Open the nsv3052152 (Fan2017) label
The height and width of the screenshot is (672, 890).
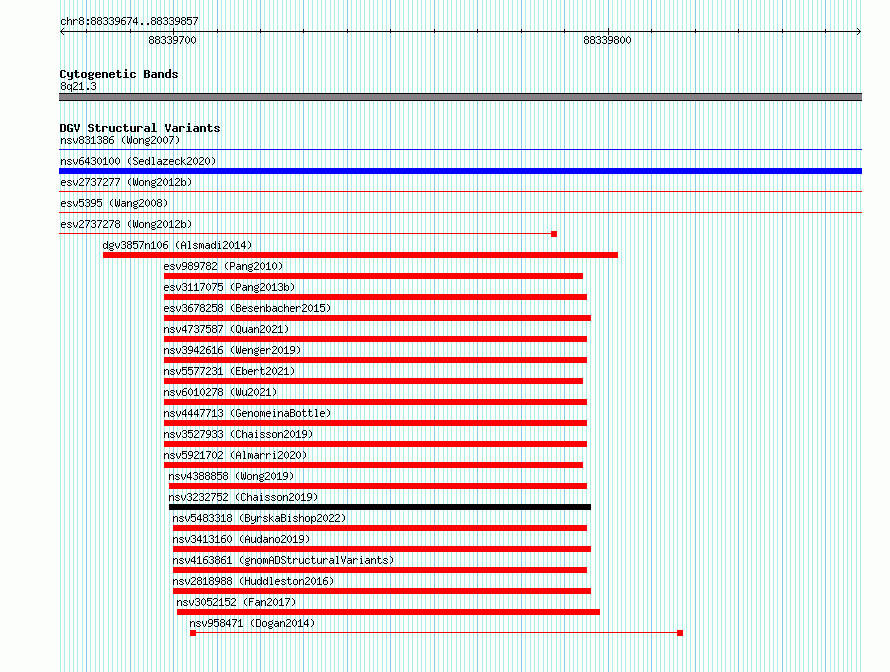236,602
